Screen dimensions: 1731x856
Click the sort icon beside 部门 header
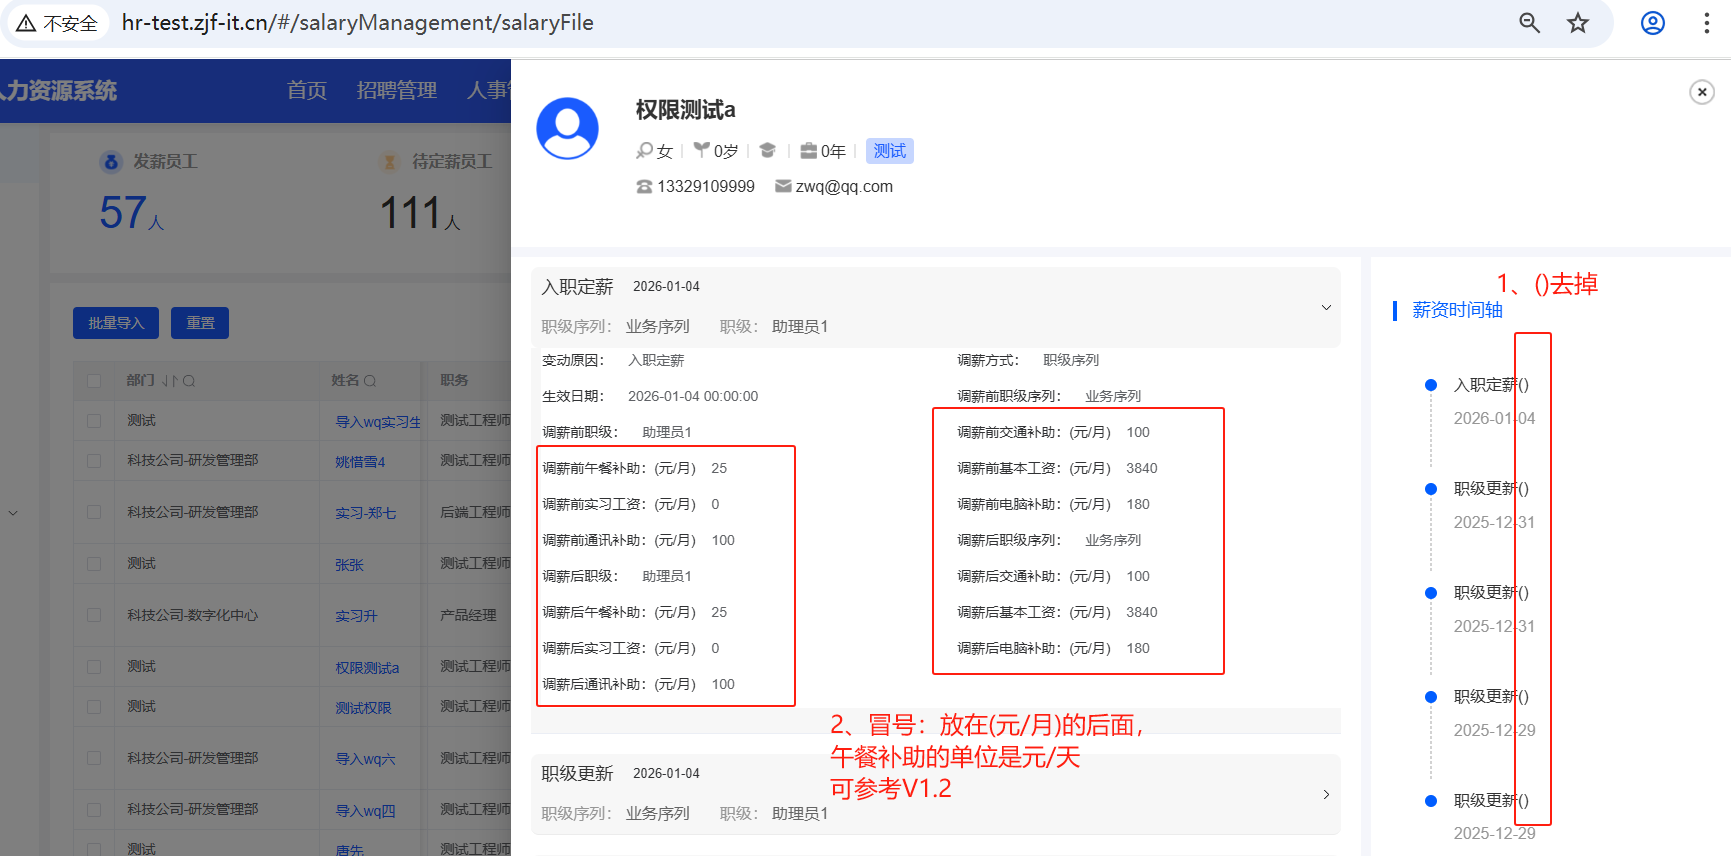tap(169, 381)
